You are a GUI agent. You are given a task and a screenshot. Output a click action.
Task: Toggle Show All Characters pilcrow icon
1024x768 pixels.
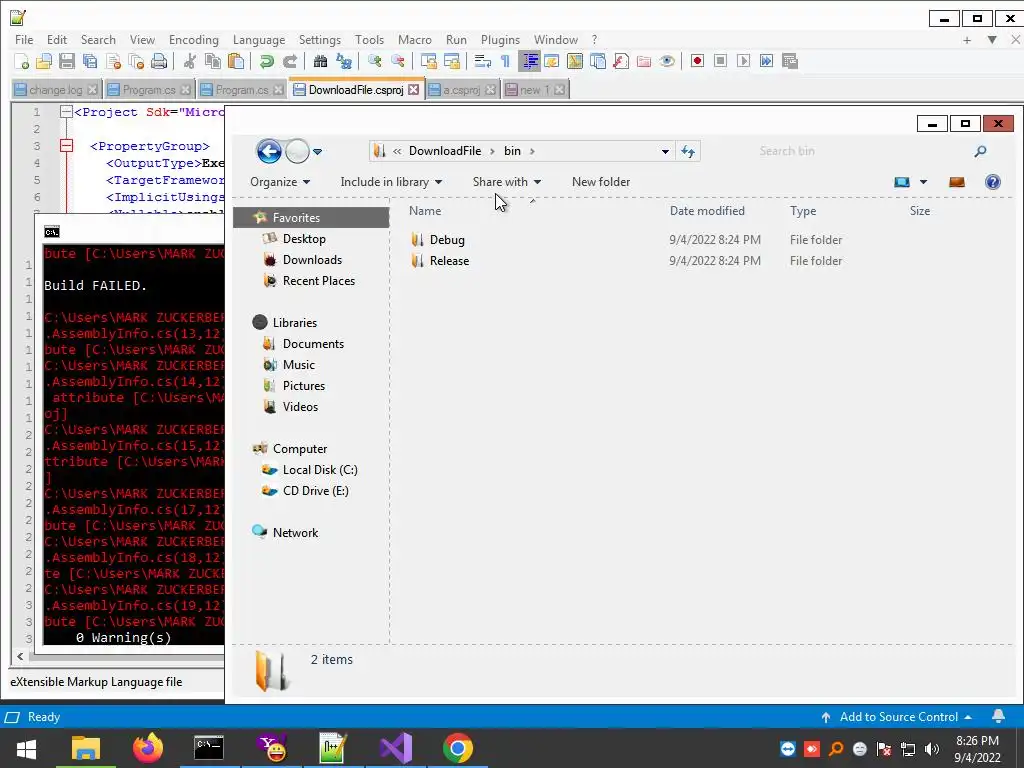click(505, 61)
